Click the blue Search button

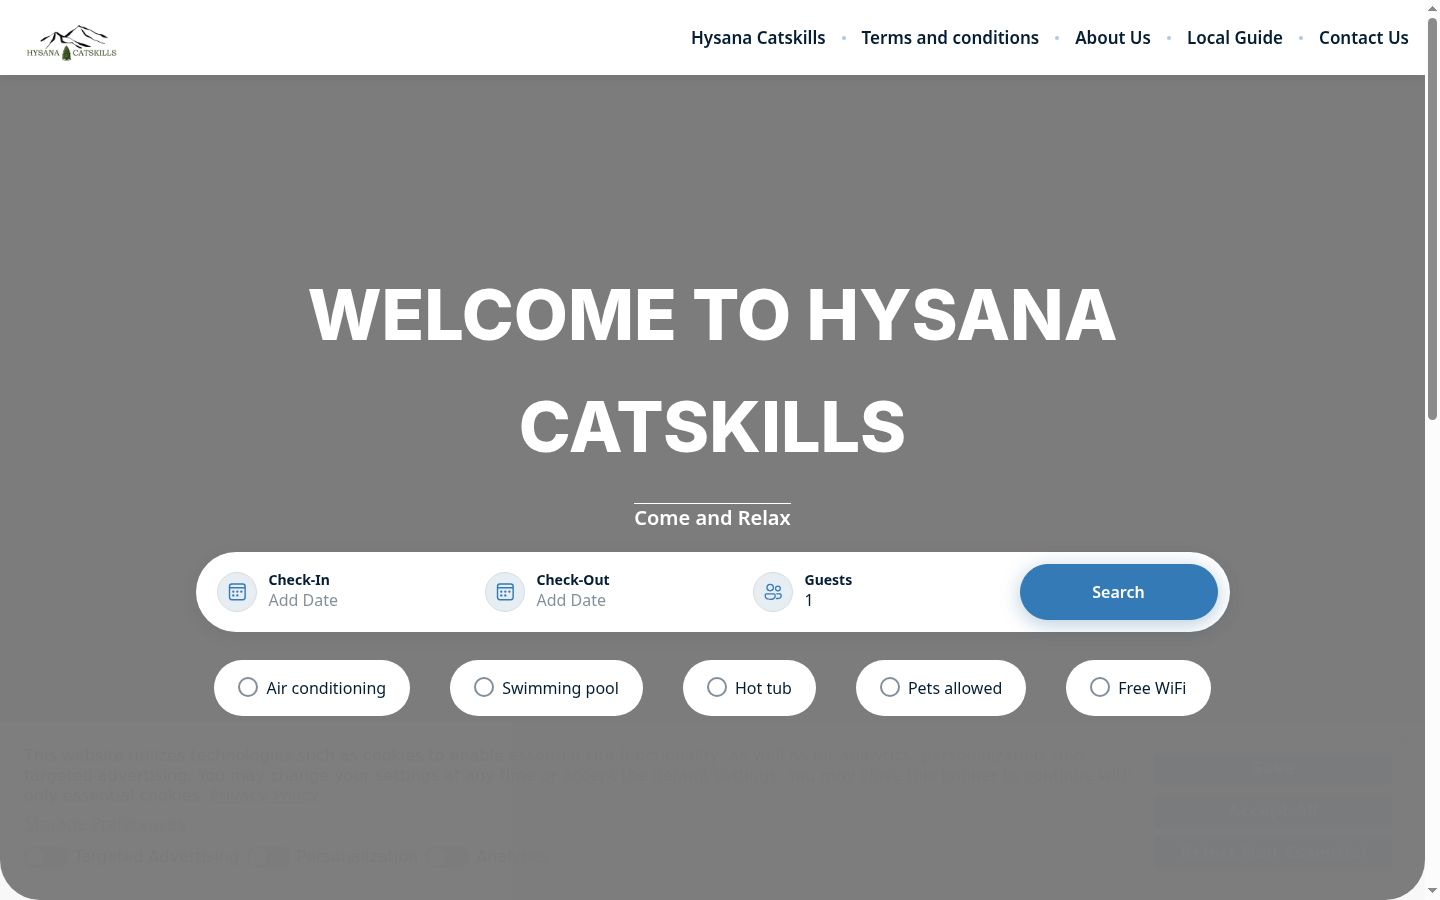1119,592
